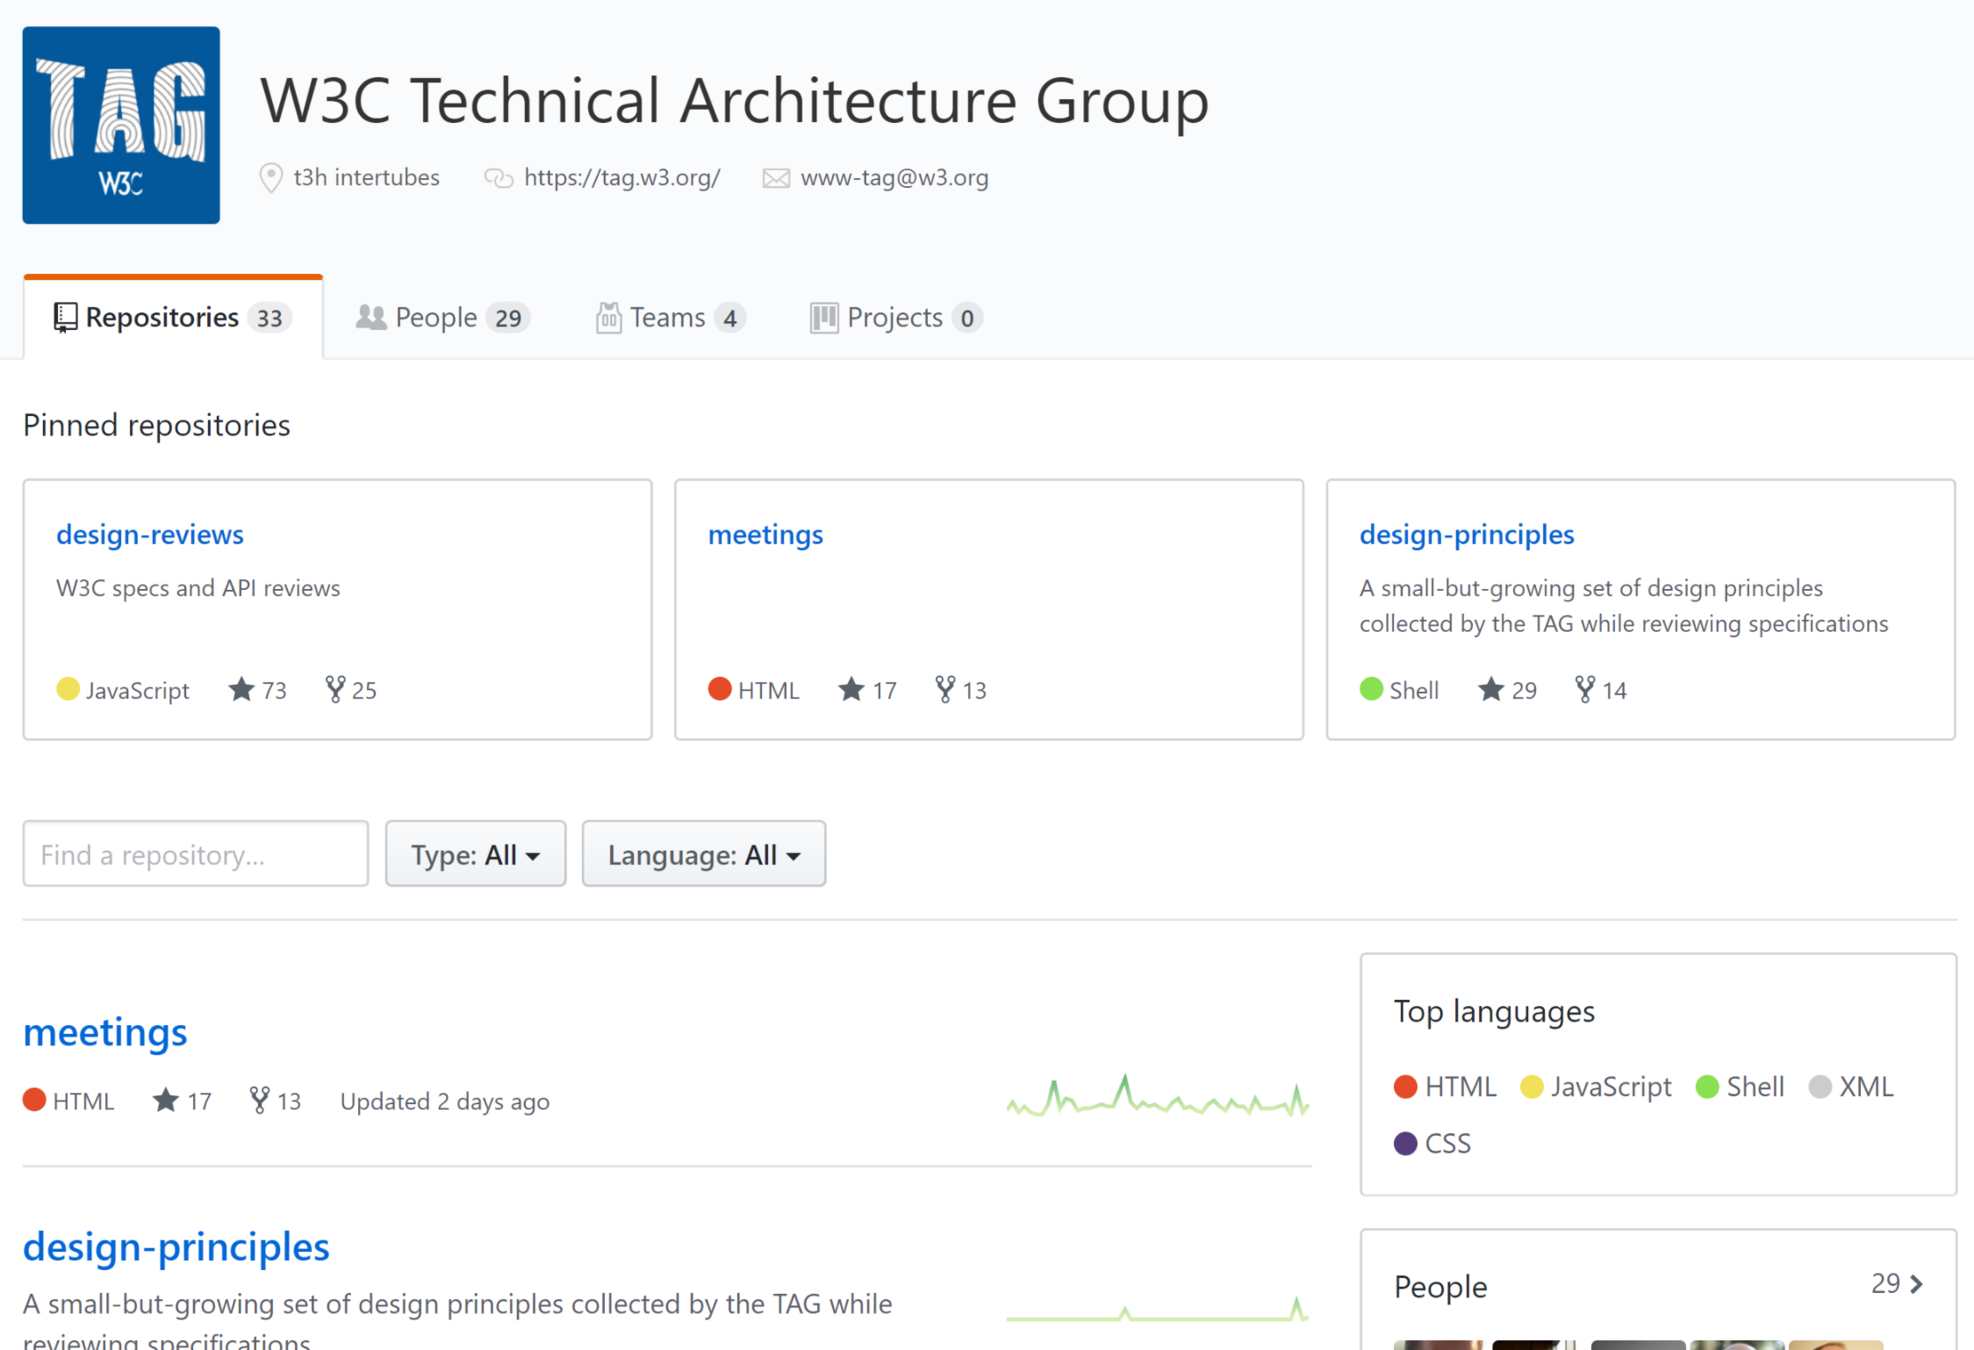1974x1350 pixels.
Task: Click meetings repository activity sparkline graph
Action: 1158,1097
